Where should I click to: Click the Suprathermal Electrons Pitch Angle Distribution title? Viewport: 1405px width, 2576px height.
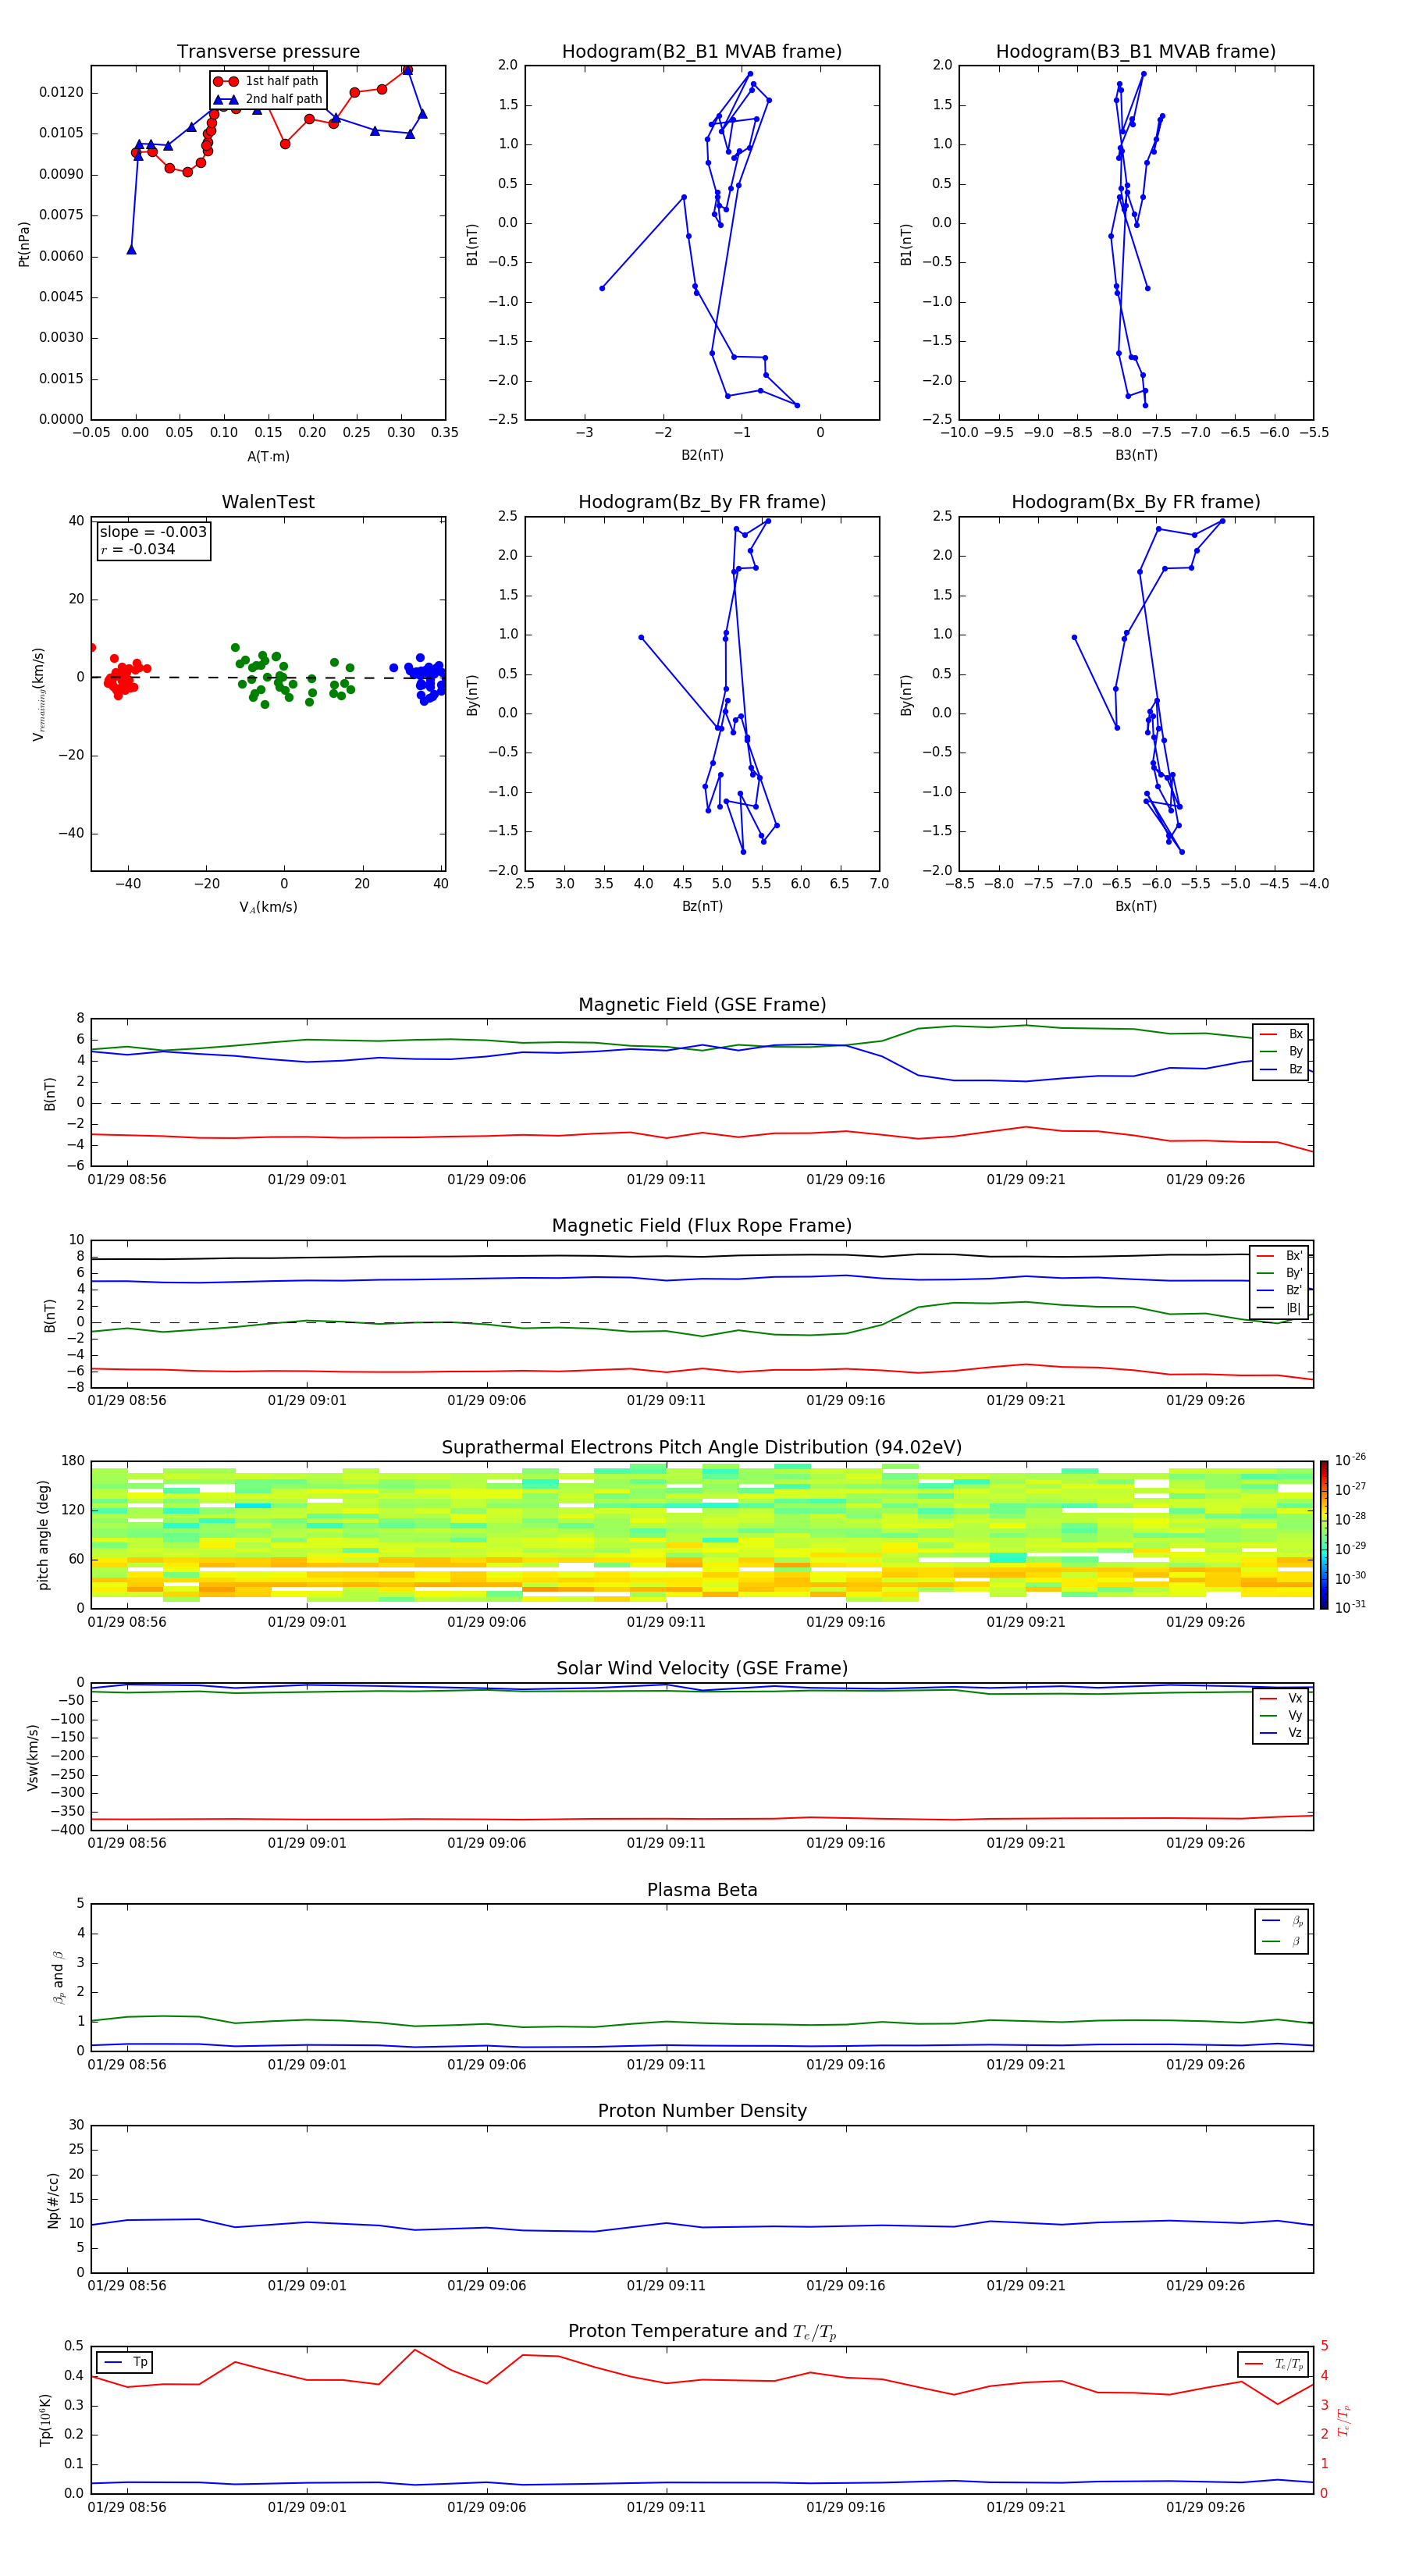pos(702,1448)
